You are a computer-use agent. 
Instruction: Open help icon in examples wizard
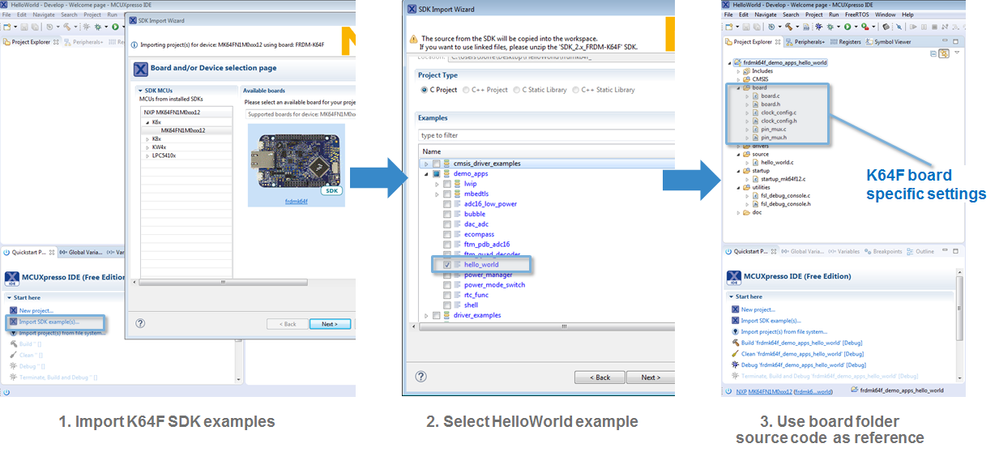(x=420, y=376)
